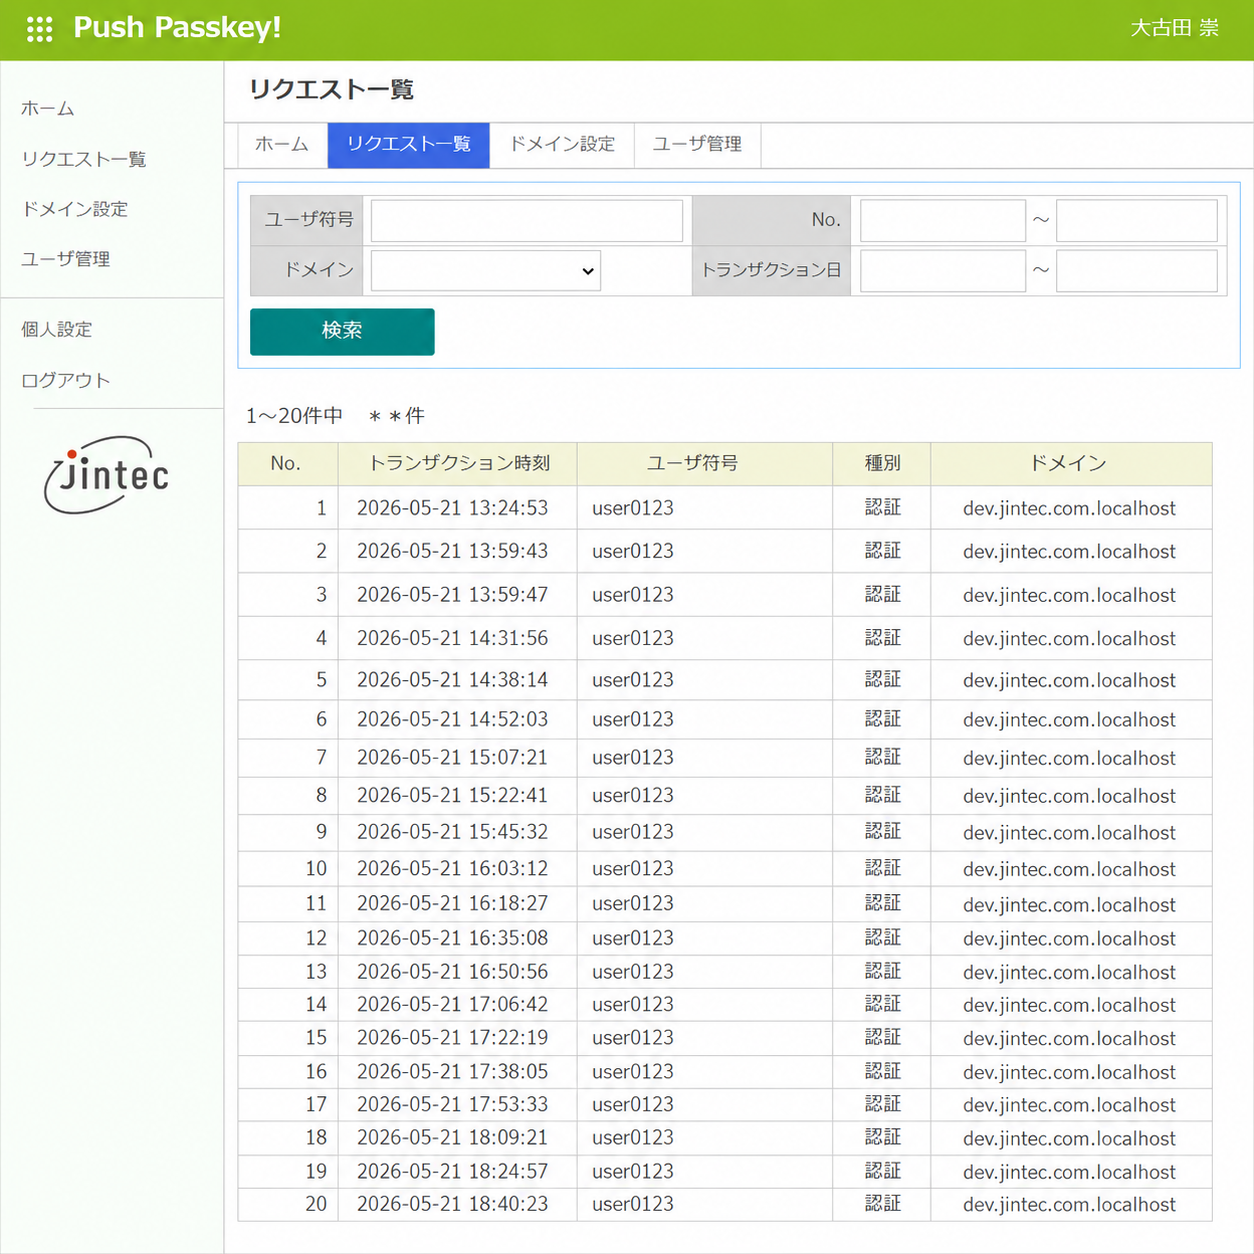This screenshot has width=1254, height=1254.
Task: Focus the No. range start field
Action: coord(942,220)
